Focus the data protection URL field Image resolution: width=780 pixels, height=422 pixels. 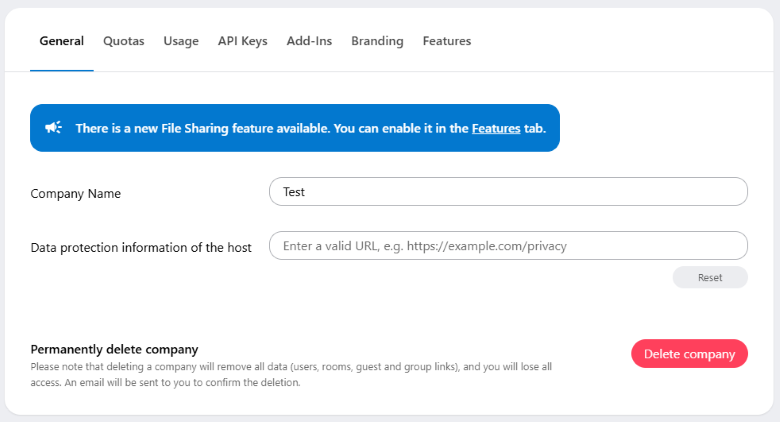(508, 246)
